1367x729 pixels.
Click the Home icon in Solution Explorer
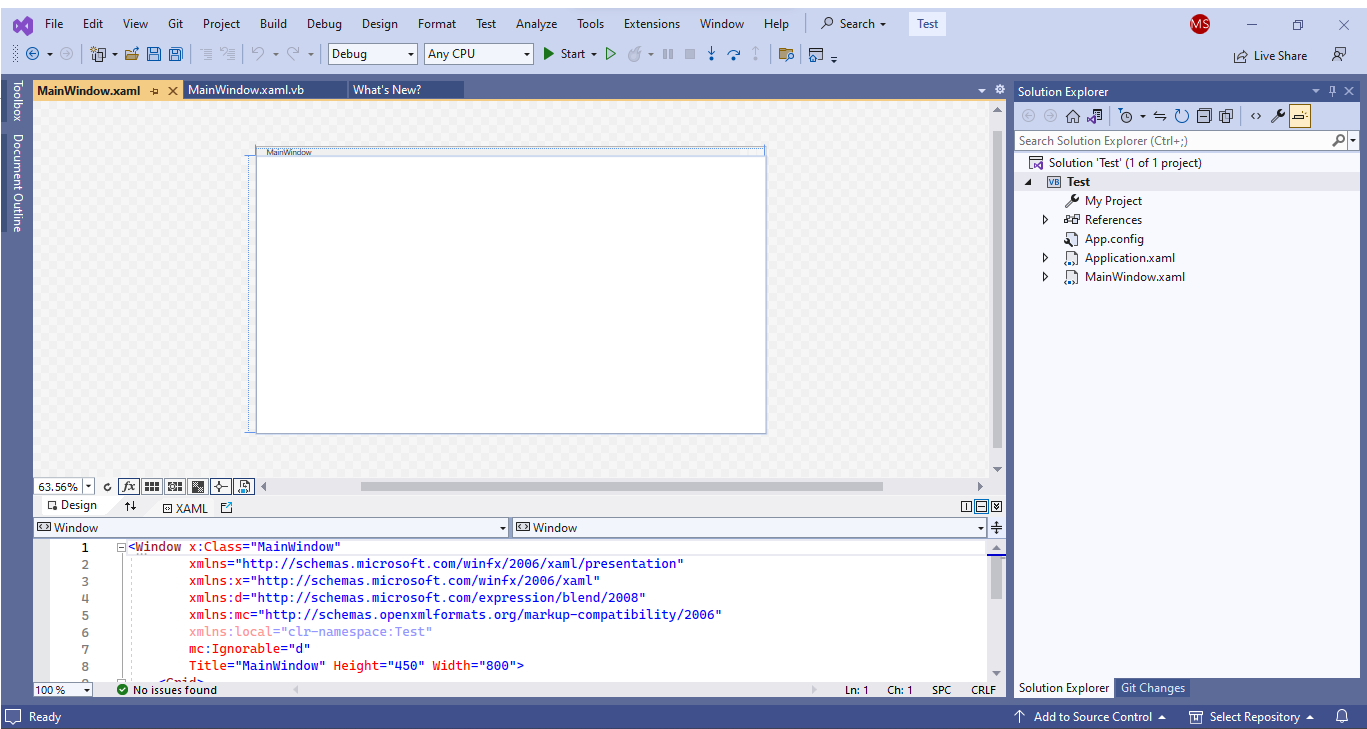click(x=1073, y=116)
